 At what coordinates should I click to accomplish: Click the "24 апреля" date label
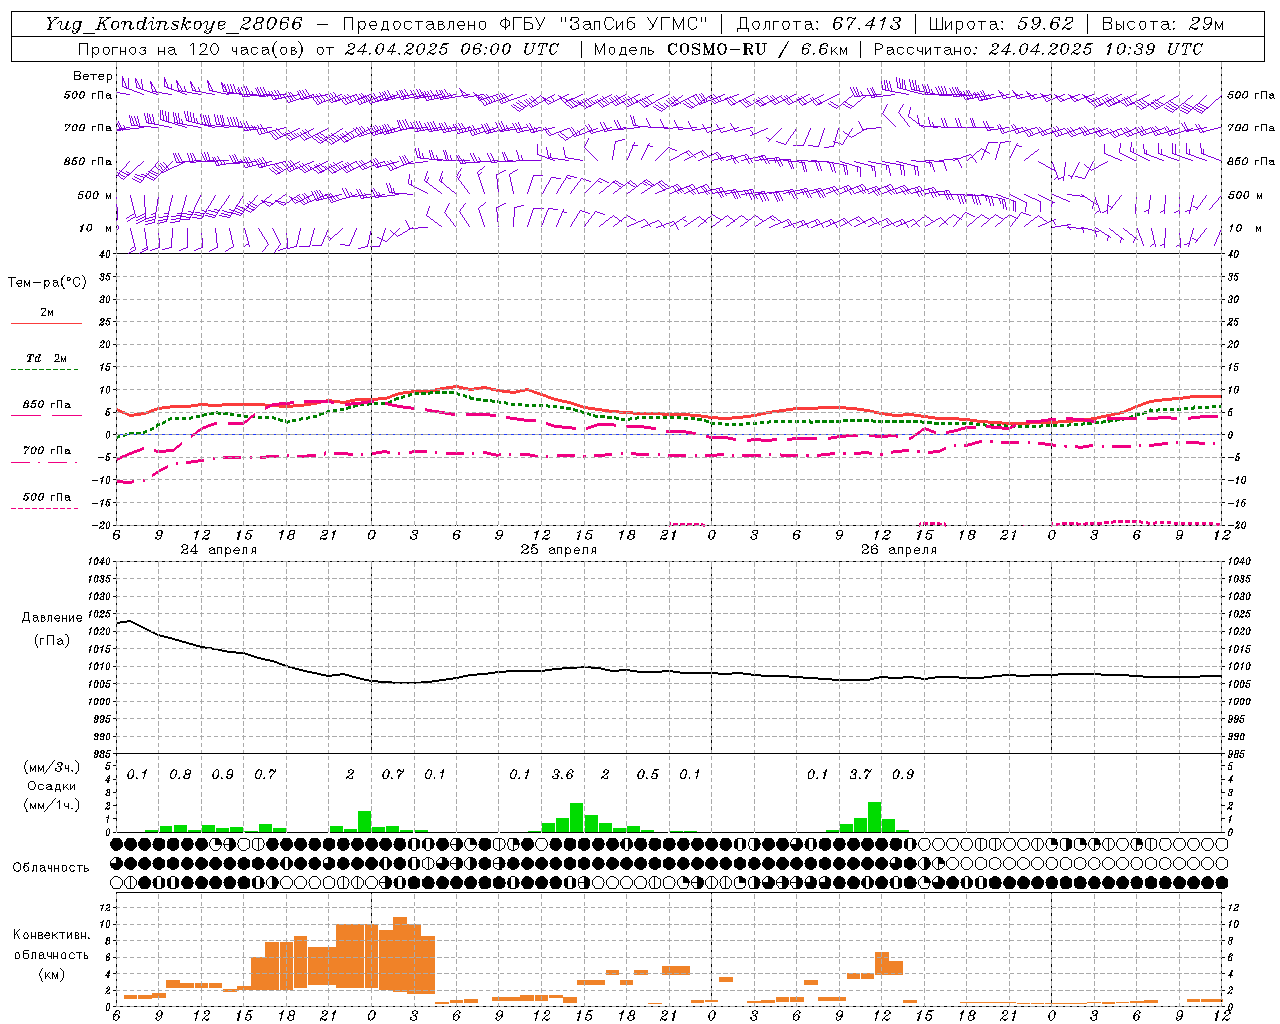click(x=218, y=550)
